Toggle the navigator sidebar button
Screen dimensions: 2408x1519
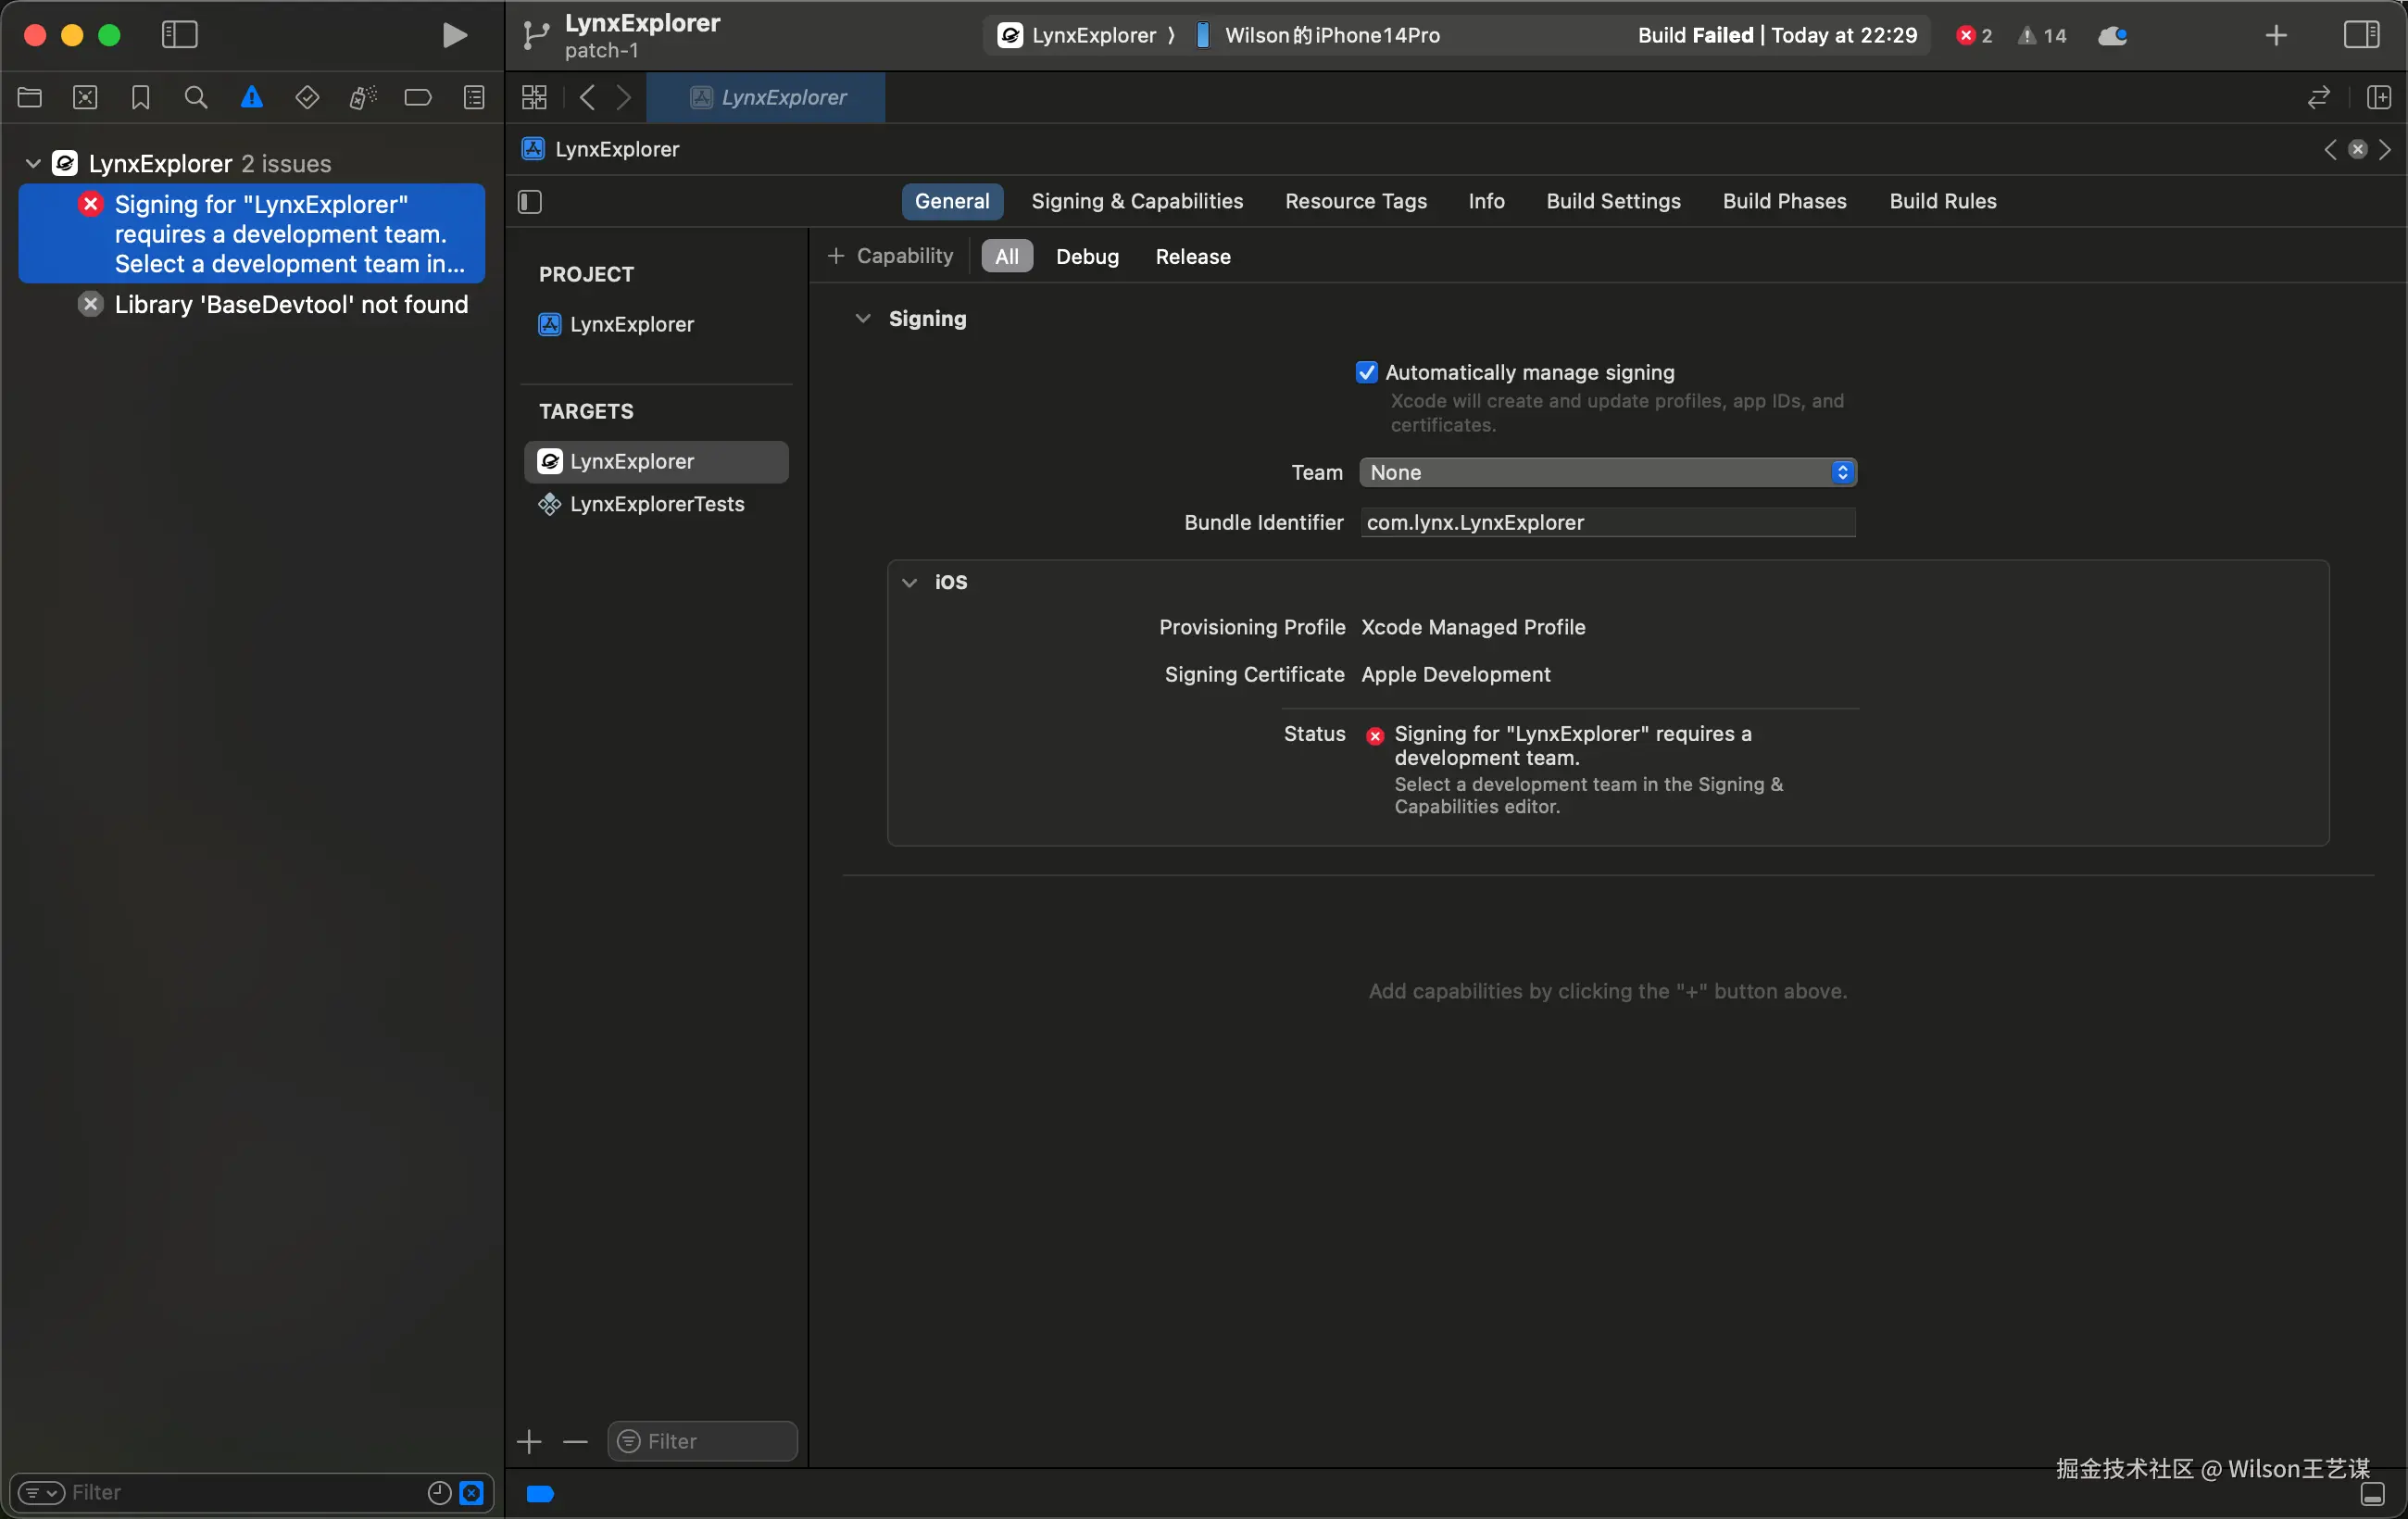coord(180,35)
